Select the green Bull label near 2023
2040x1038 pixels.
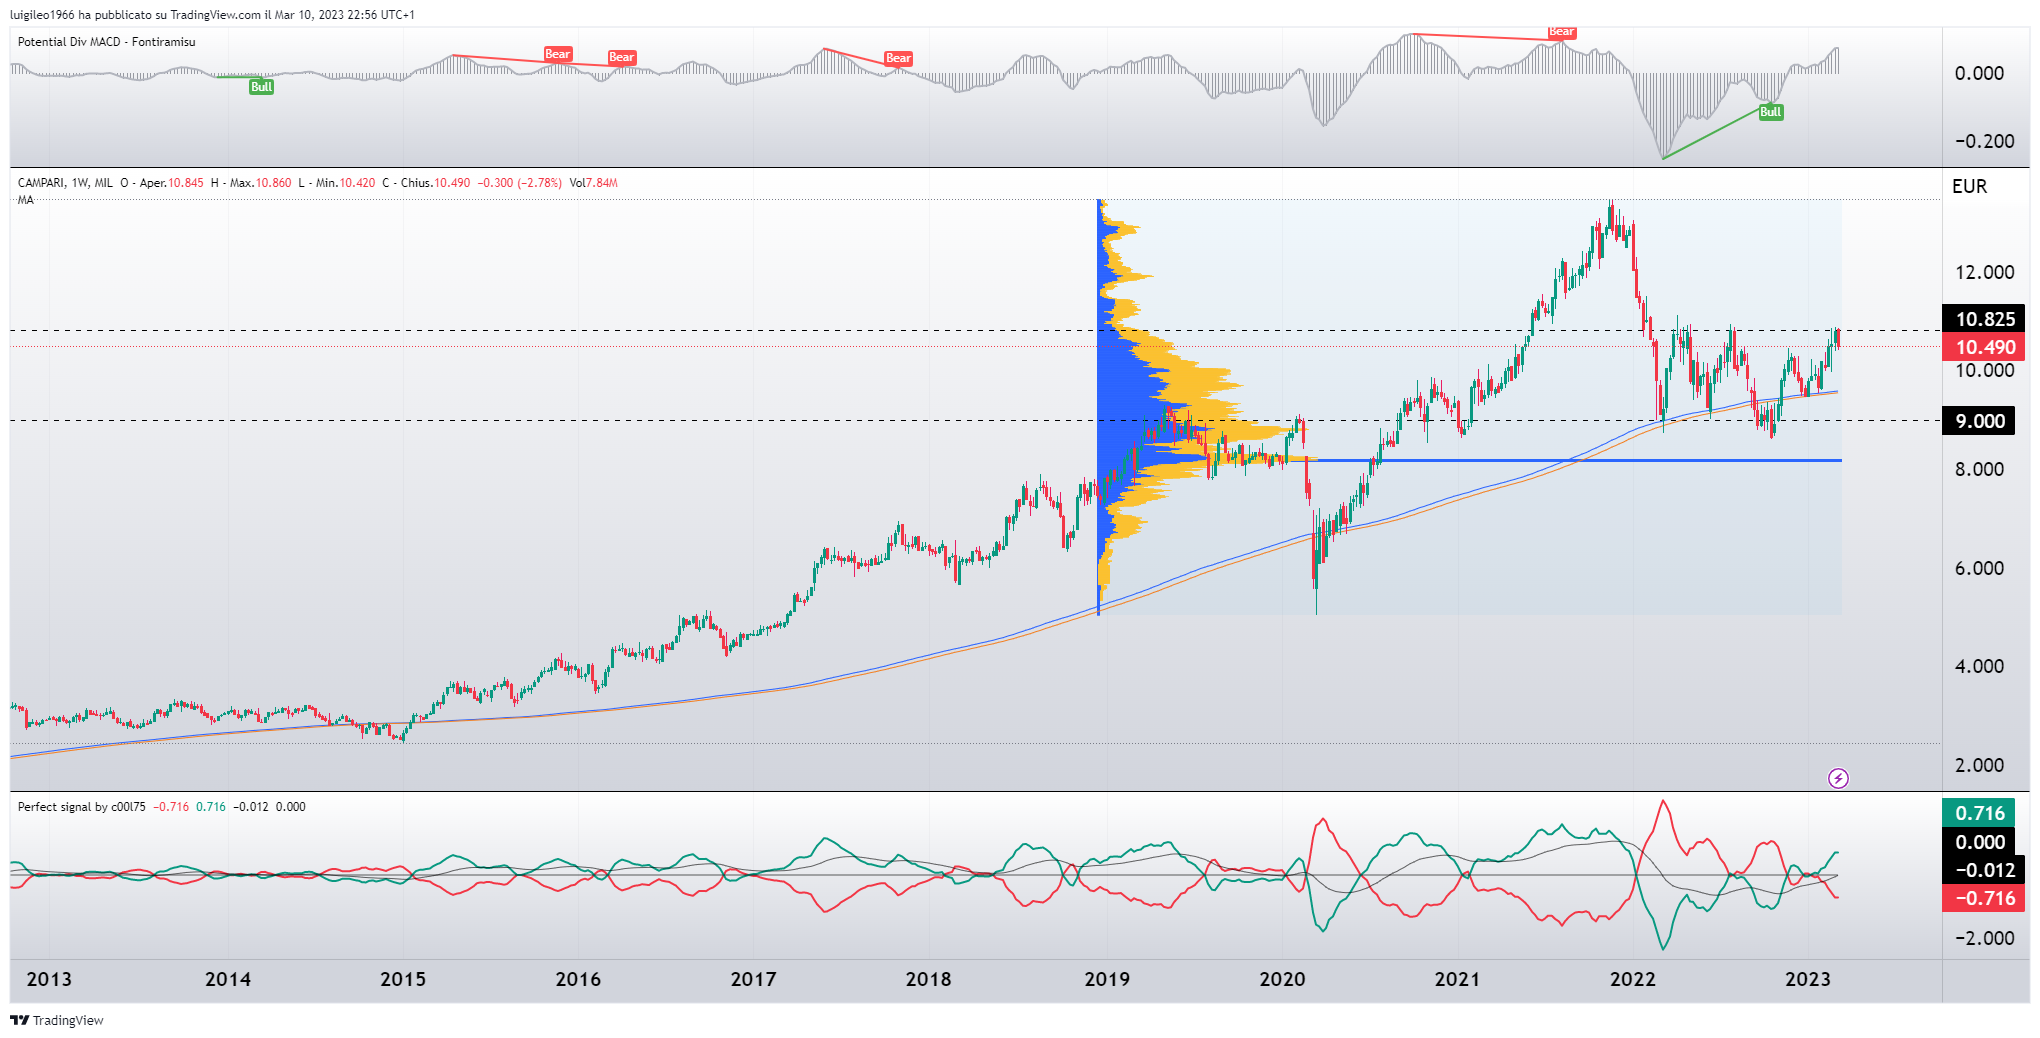pyautogui.click(x=1770, y=112)
